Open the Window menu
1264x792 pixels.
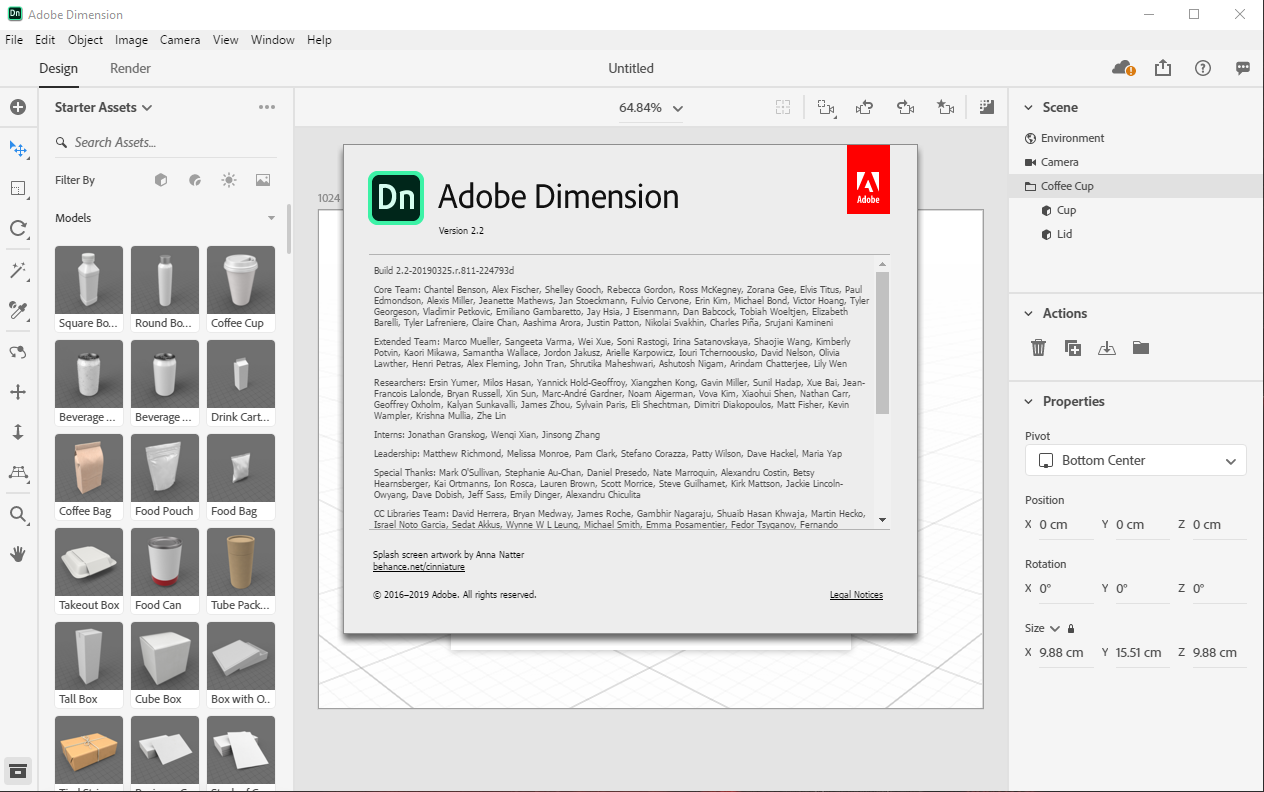[272, 40]
